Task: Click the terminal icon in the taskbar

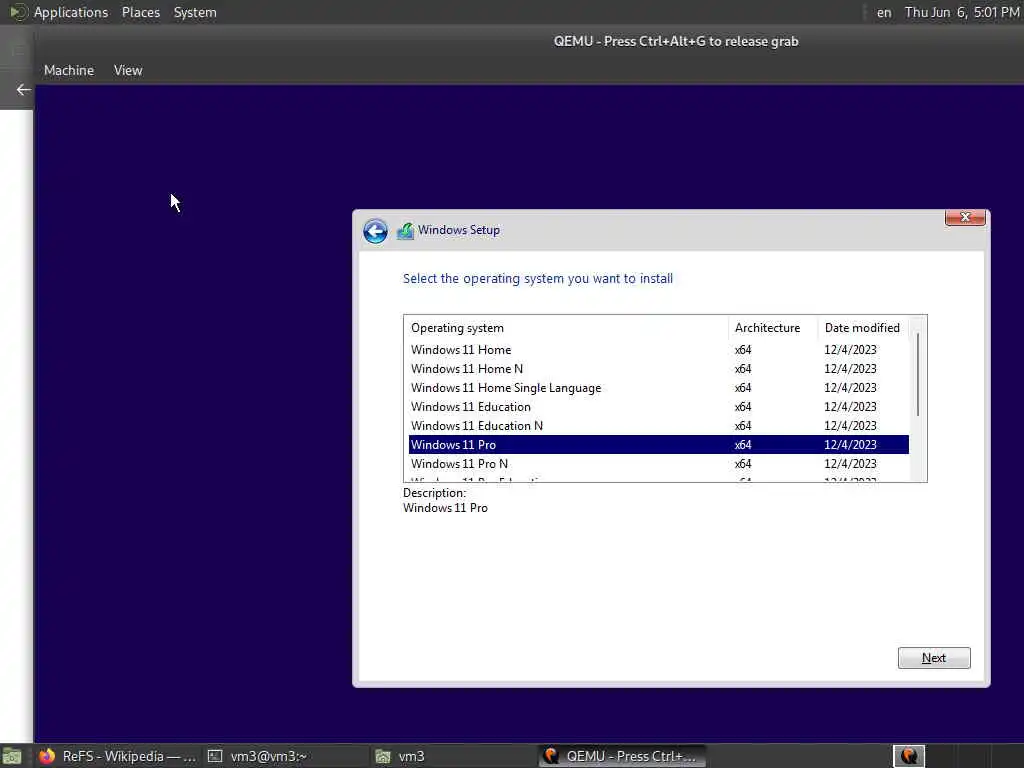Action: pos(215,756)
